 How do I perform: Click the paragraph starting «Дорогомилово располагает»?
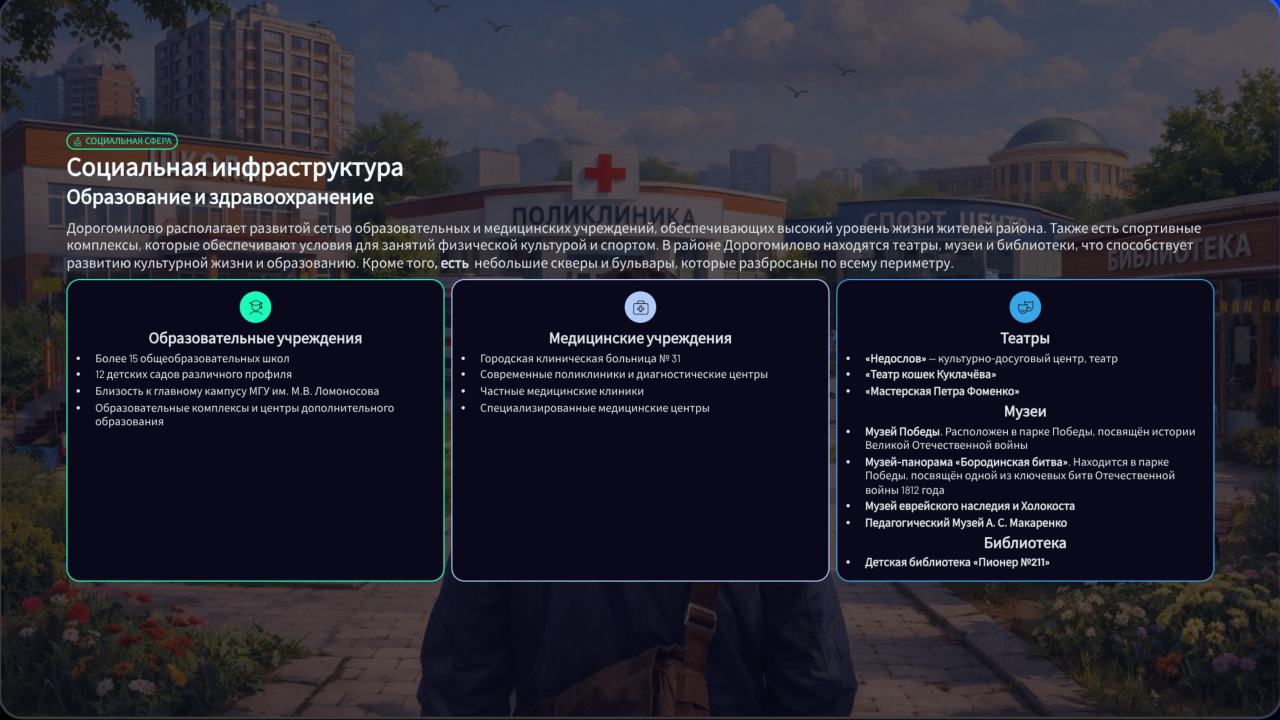click(x=634, y=246)
